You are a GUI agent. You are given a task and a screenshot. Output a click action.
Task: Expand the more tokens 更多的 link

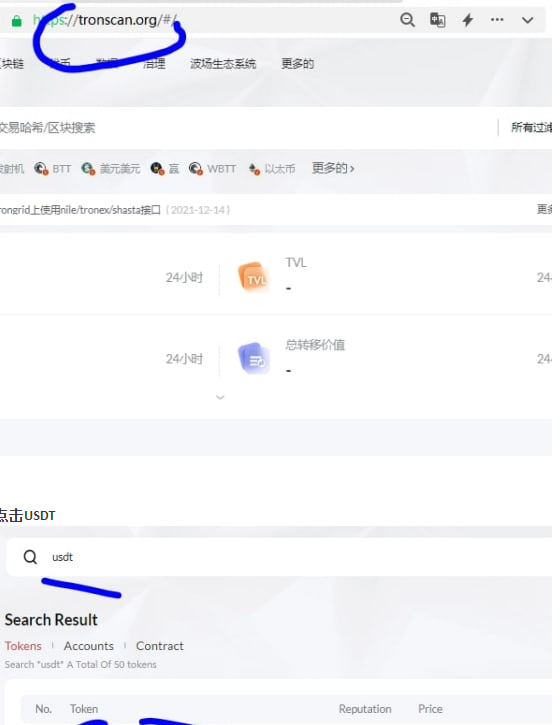(x=333, y=168)
